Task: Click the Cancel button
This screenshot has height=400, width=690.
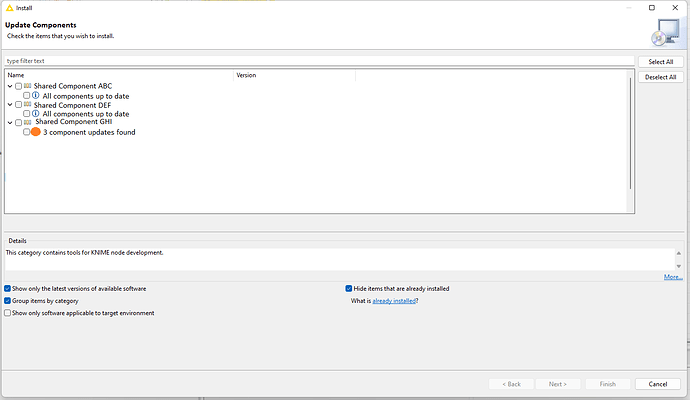Action: 658,384
